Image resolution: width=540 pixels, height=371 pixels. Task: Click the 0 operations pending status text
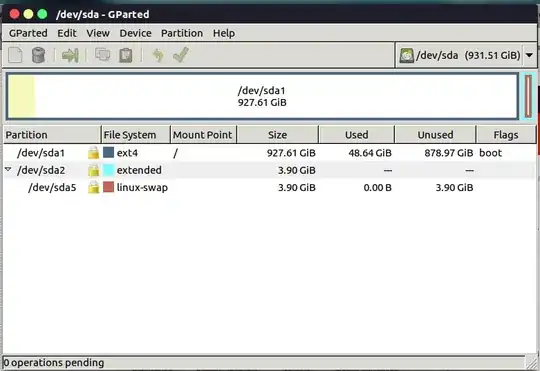tap(54, 363)
